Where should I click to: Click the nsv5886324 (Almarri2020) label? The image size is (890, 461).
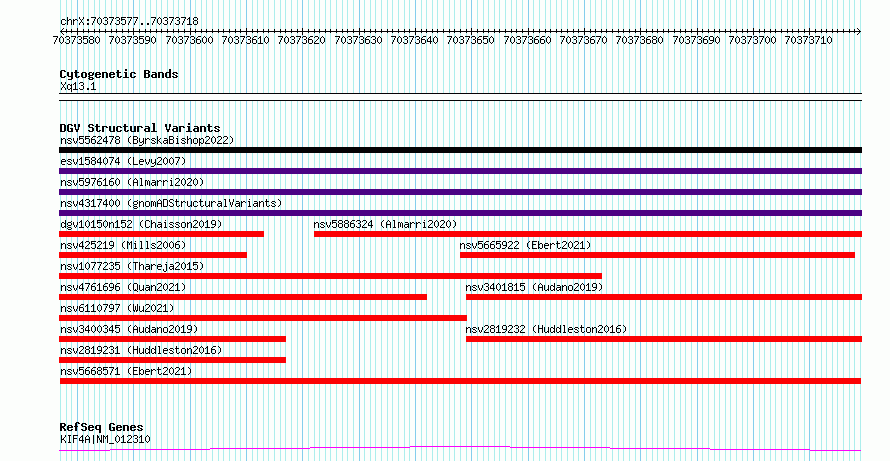385,224
